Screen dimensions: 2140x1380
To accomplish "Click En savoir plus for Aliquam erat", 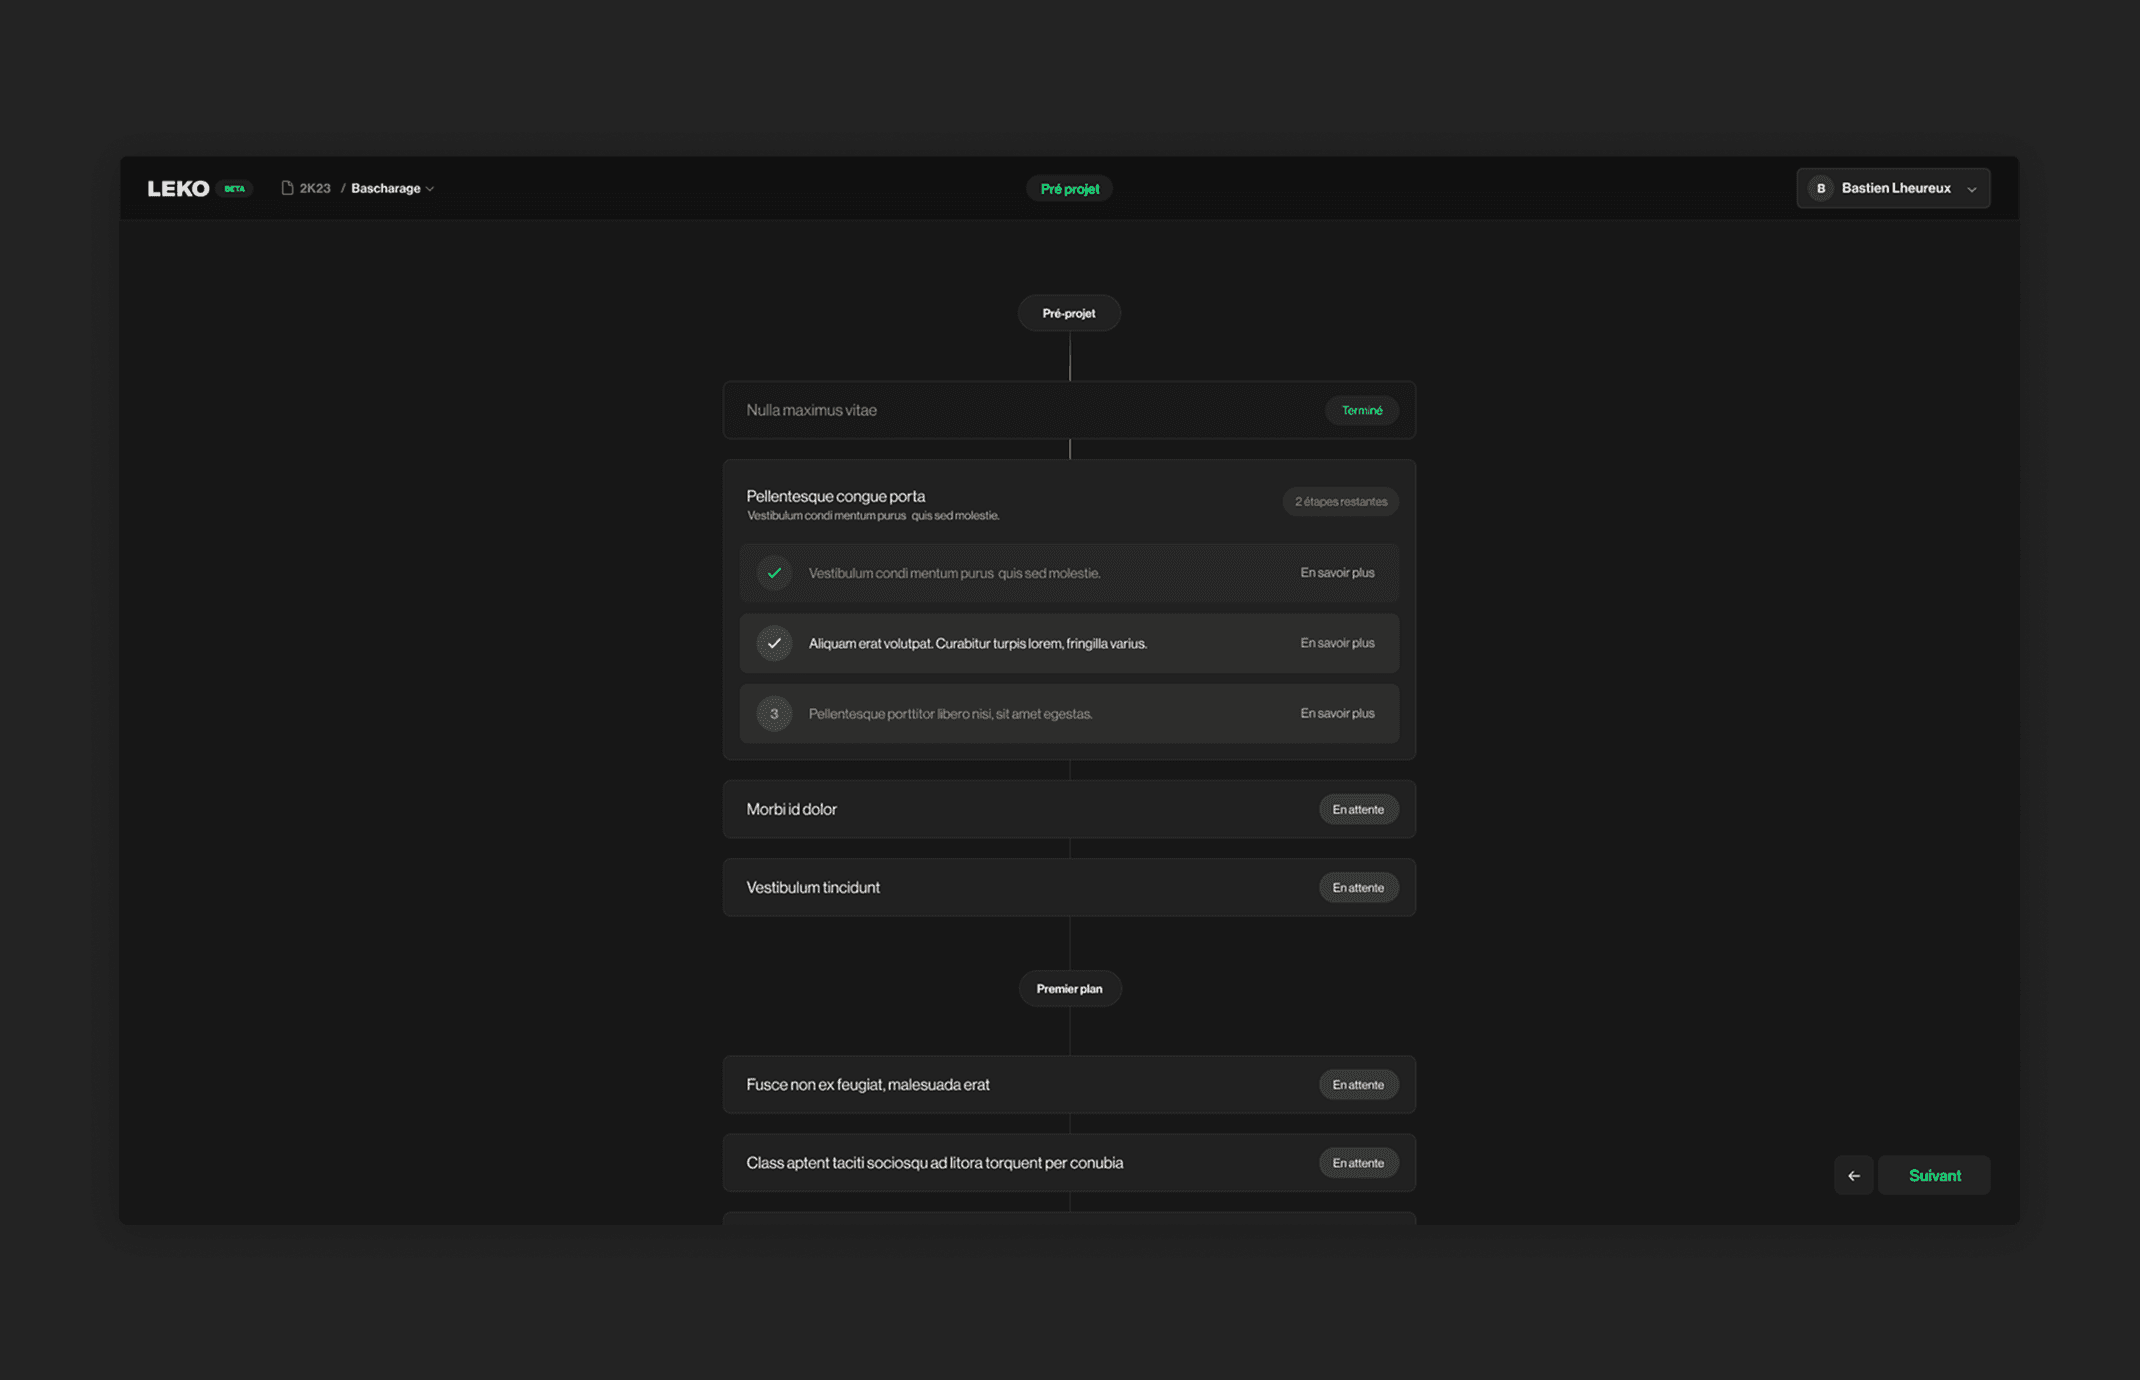I will pos(1336,643).
